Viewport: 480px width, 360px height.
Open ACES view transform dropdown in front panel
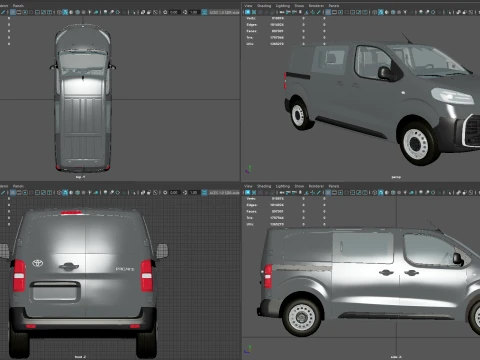pos(224,192)
